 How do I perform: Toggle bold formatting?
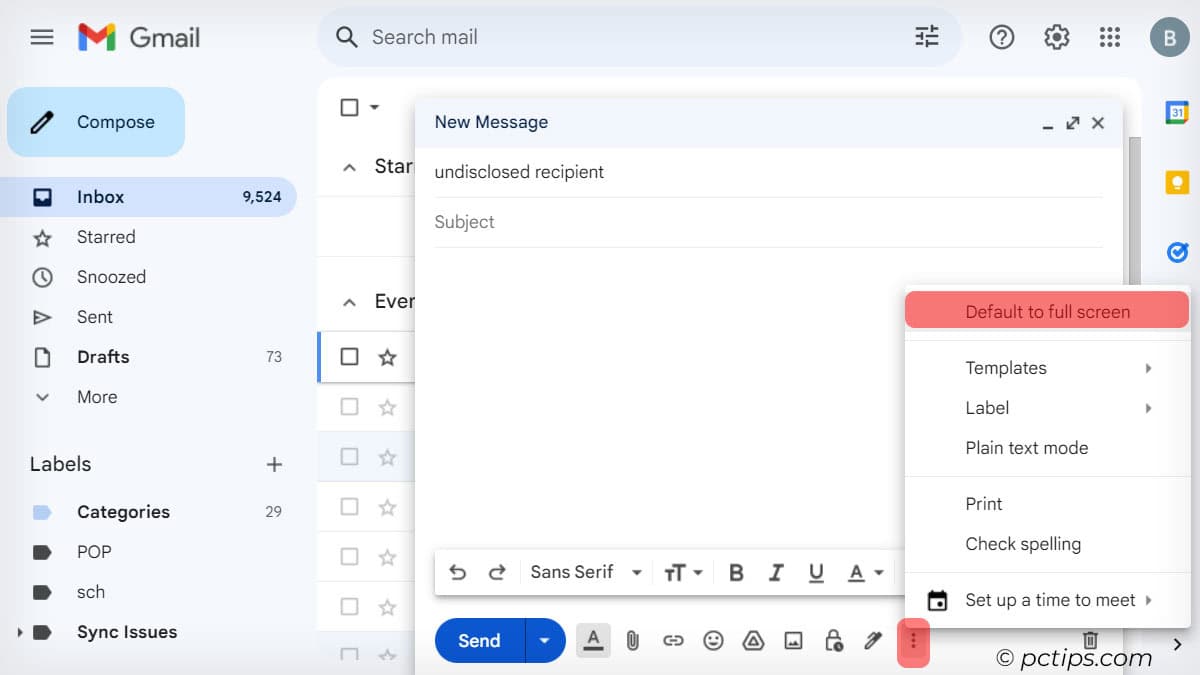pos(736,572)
